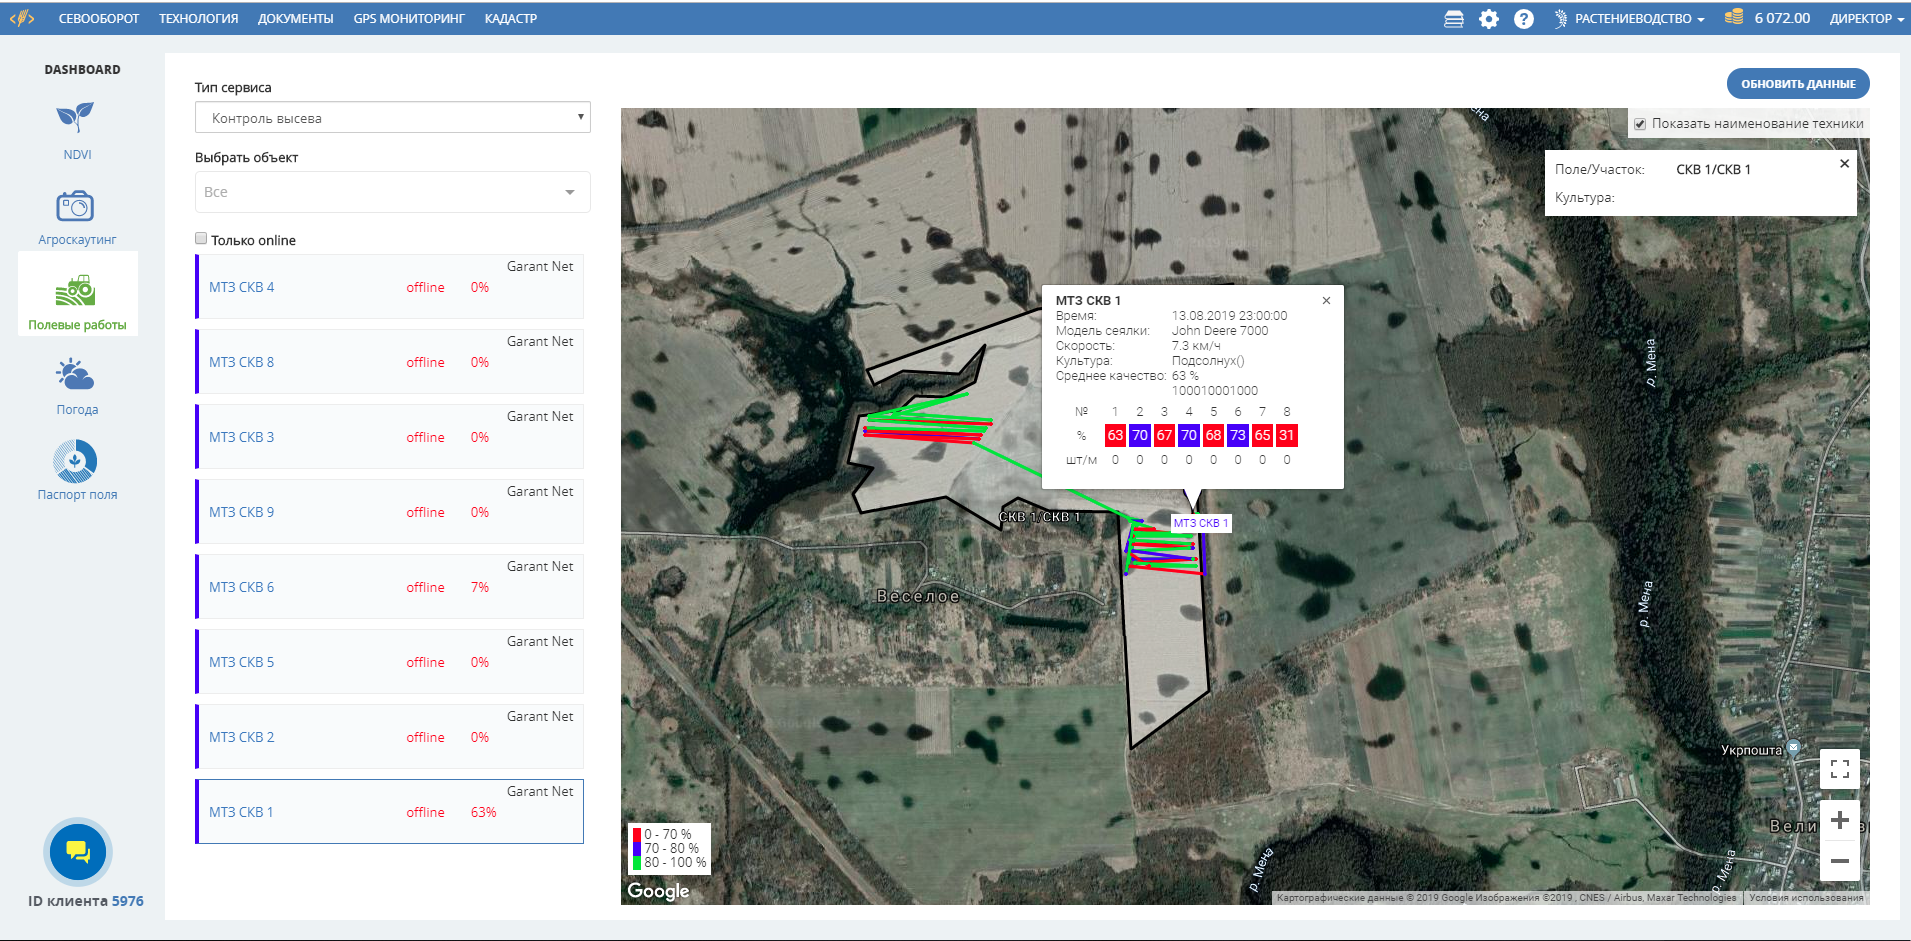1911x941 pixels.
Task: Open the Агроскаутинг camera icon
Action: click(76, 207)
